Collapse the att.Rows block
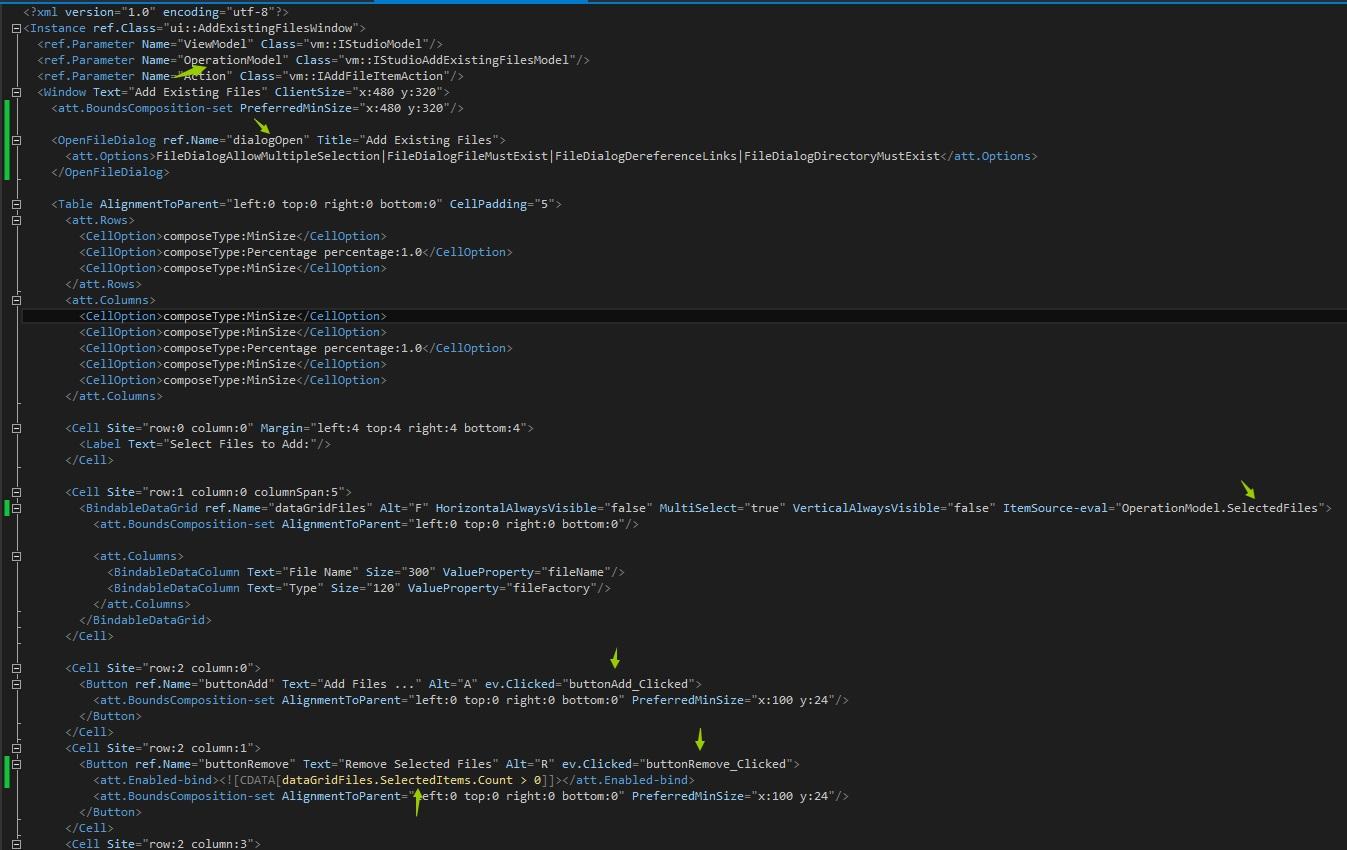Image resolution: width=1347 pixels, height=850 pixels. [16, 220]
